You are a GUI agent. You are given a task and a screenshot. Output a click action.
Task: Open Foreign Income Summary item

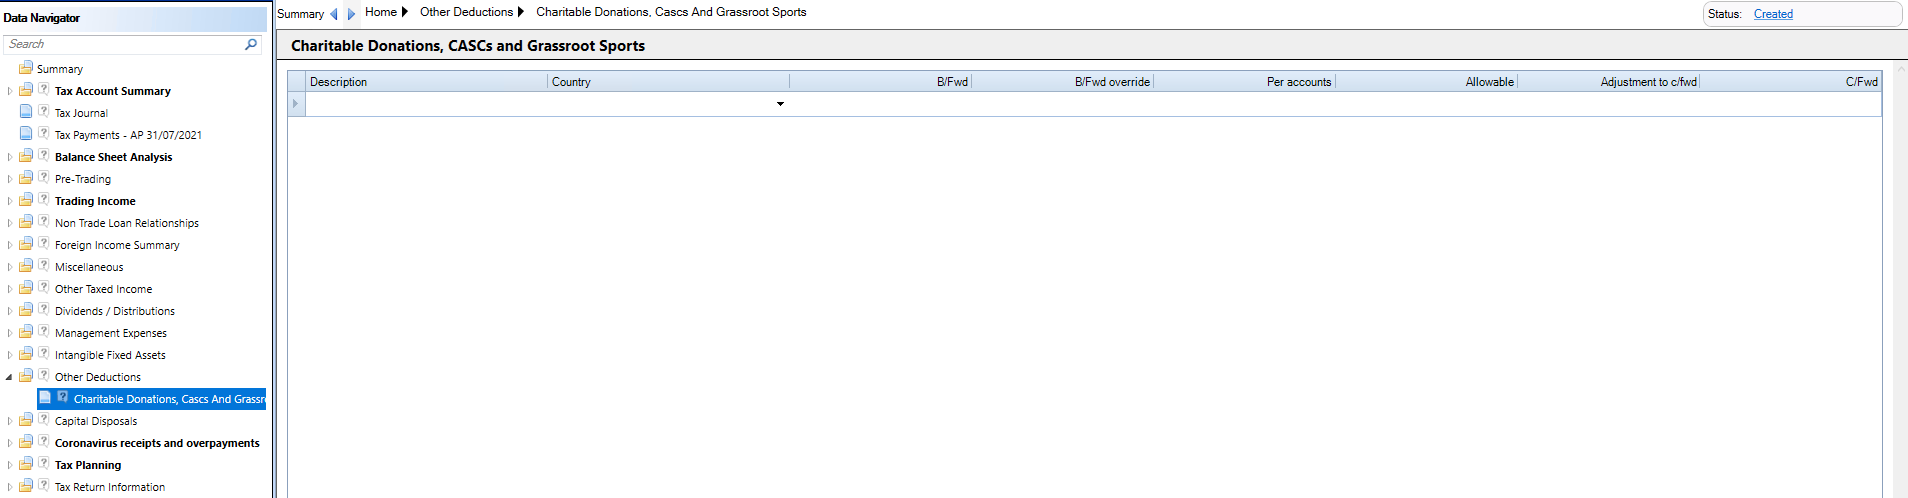click(117, 245)
